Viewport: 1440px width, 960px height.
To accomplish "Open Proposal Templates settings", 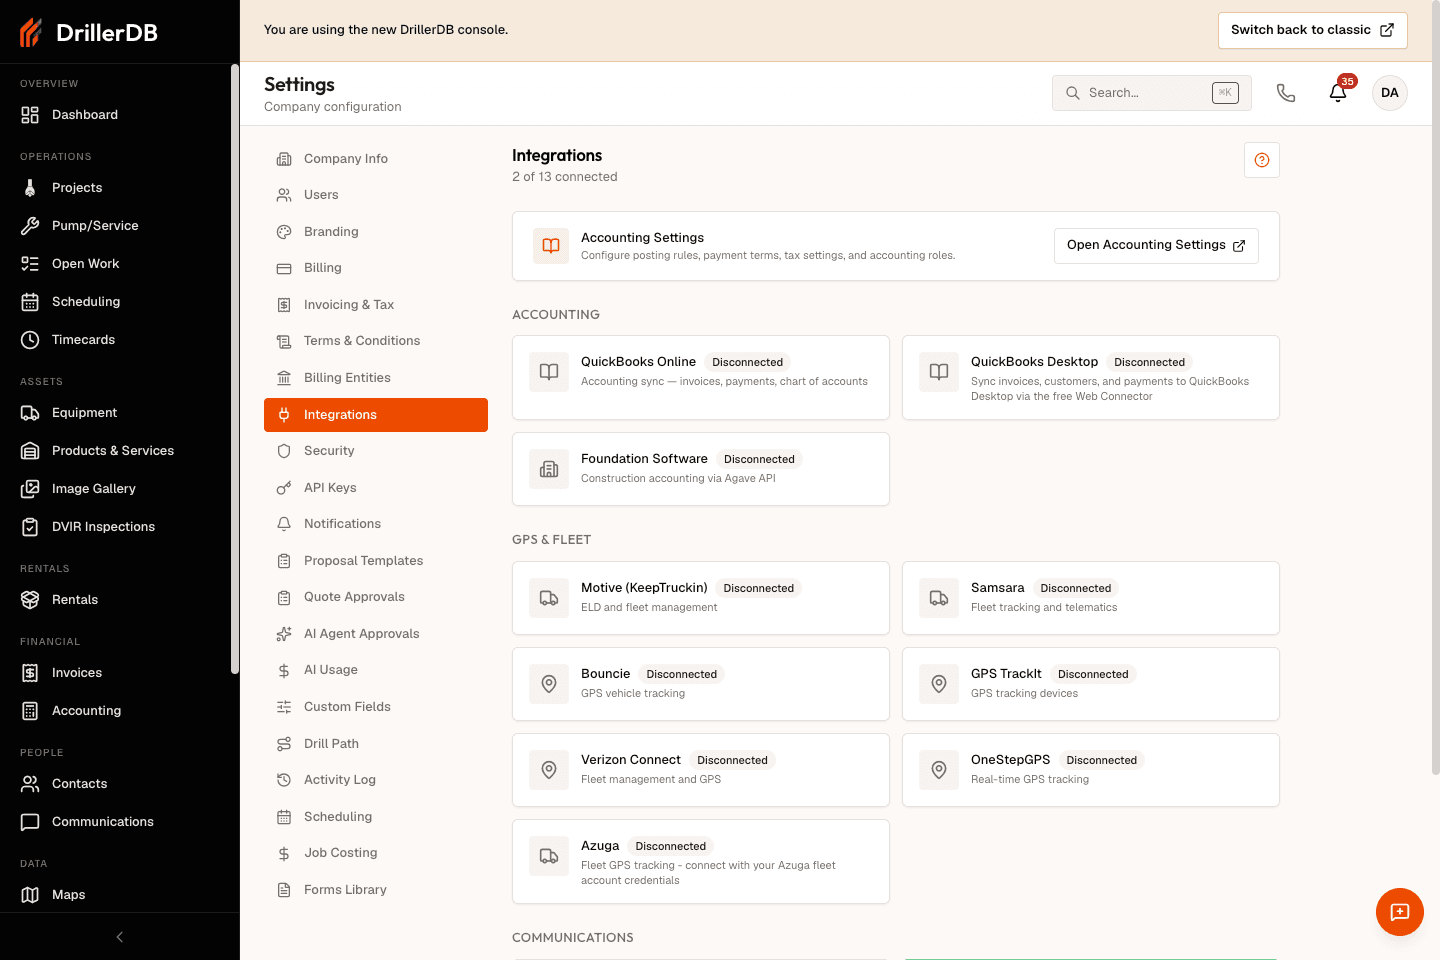I will click(376, 561).
